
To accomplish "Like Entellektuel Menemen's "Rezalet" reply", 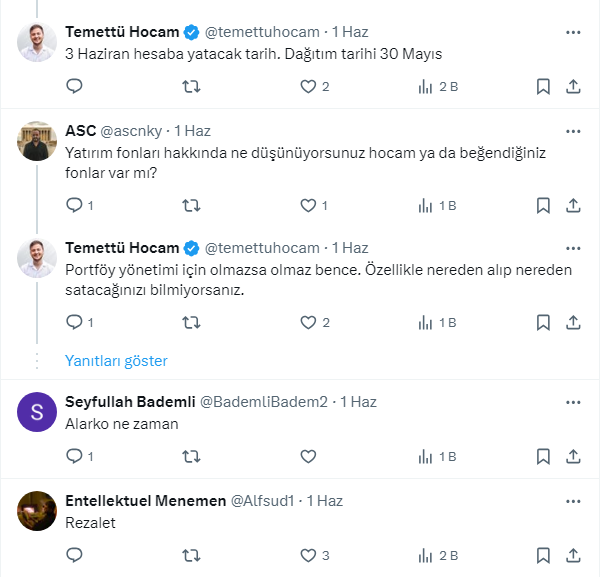I will [308, 555].
